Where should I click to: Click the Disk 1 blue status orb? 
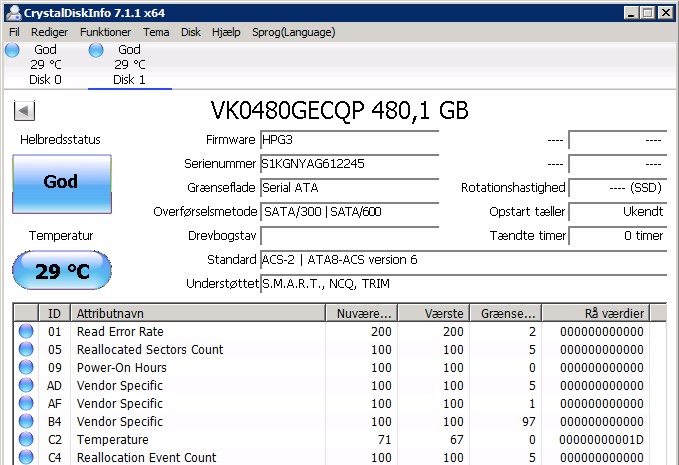96,50
